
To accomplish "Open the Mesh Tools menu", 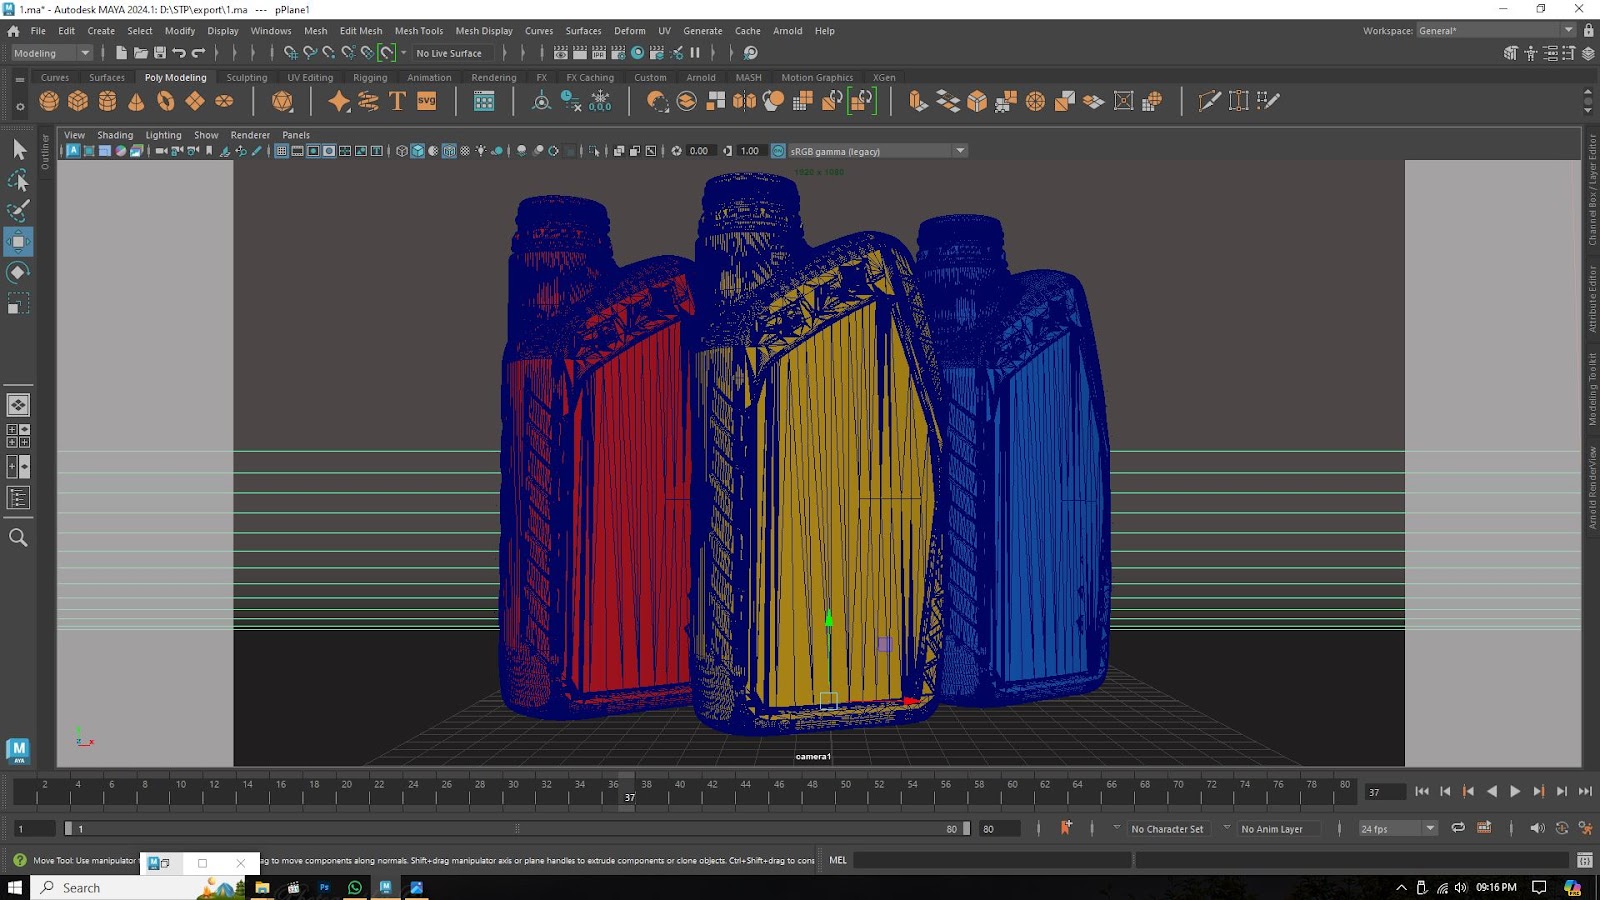I will 418,31.
